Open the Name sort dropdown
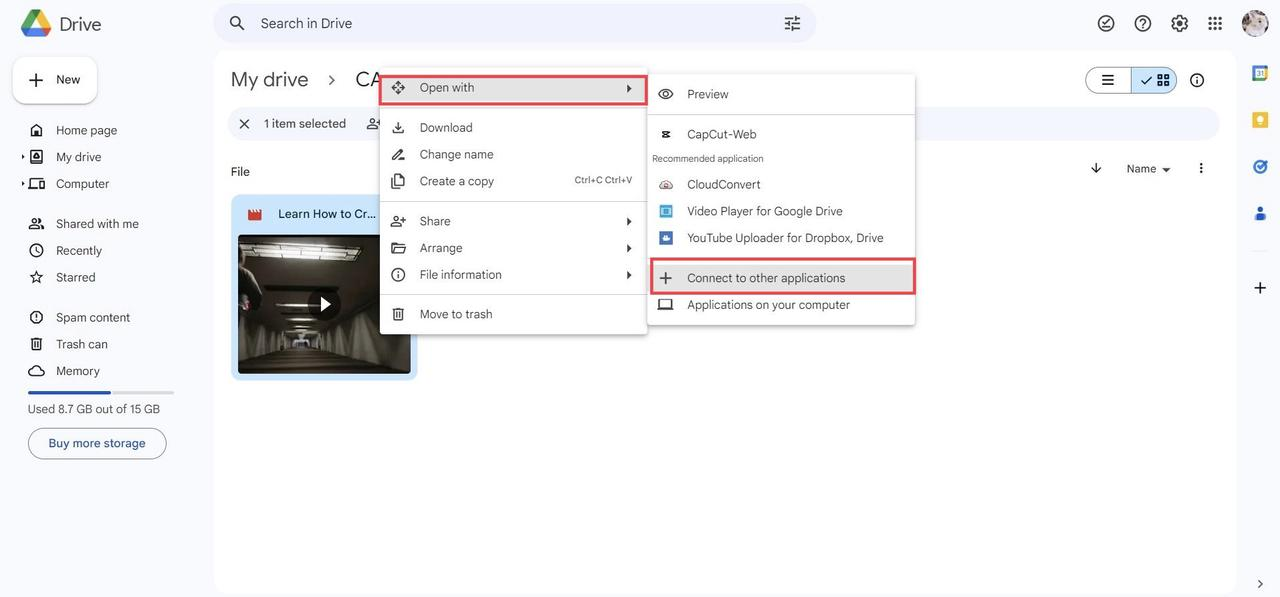The image size is (1280, 597). coord(1148,169)
